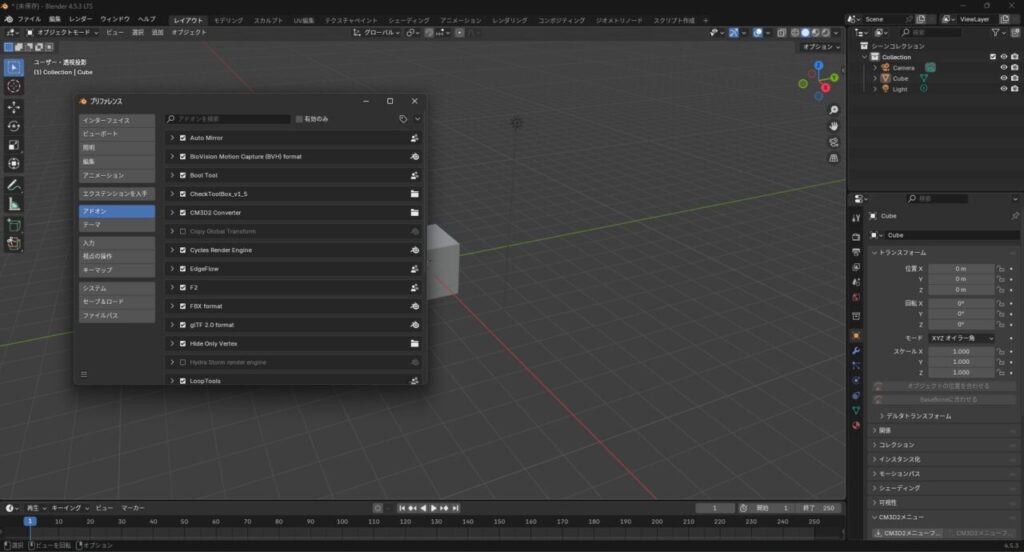Click the add-on tag filter icon
This screenshot has height=552, width=1024.
tap(403, 119)
